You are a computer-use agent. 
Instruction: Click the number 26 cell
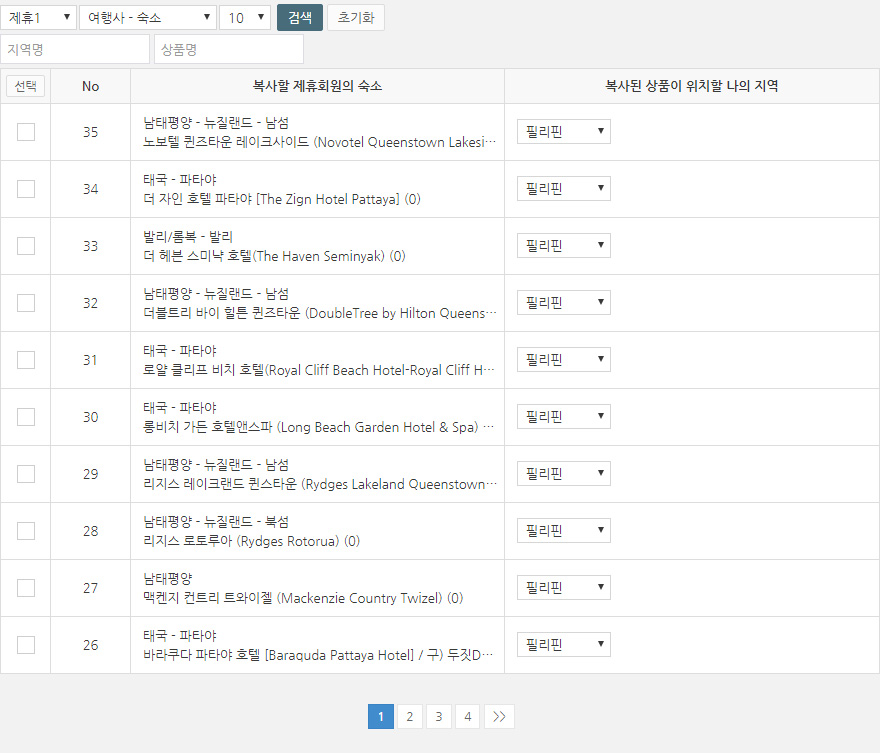click(x=90, y=645)
